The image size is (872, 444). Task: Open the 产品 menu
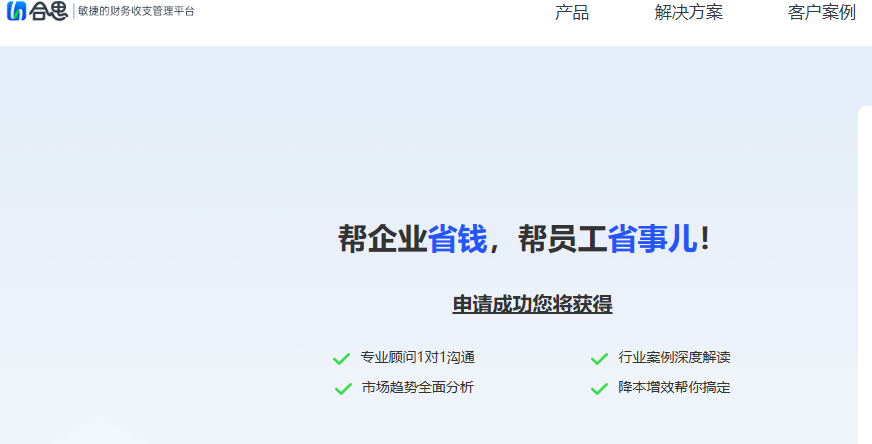click(x=572, y=12)
